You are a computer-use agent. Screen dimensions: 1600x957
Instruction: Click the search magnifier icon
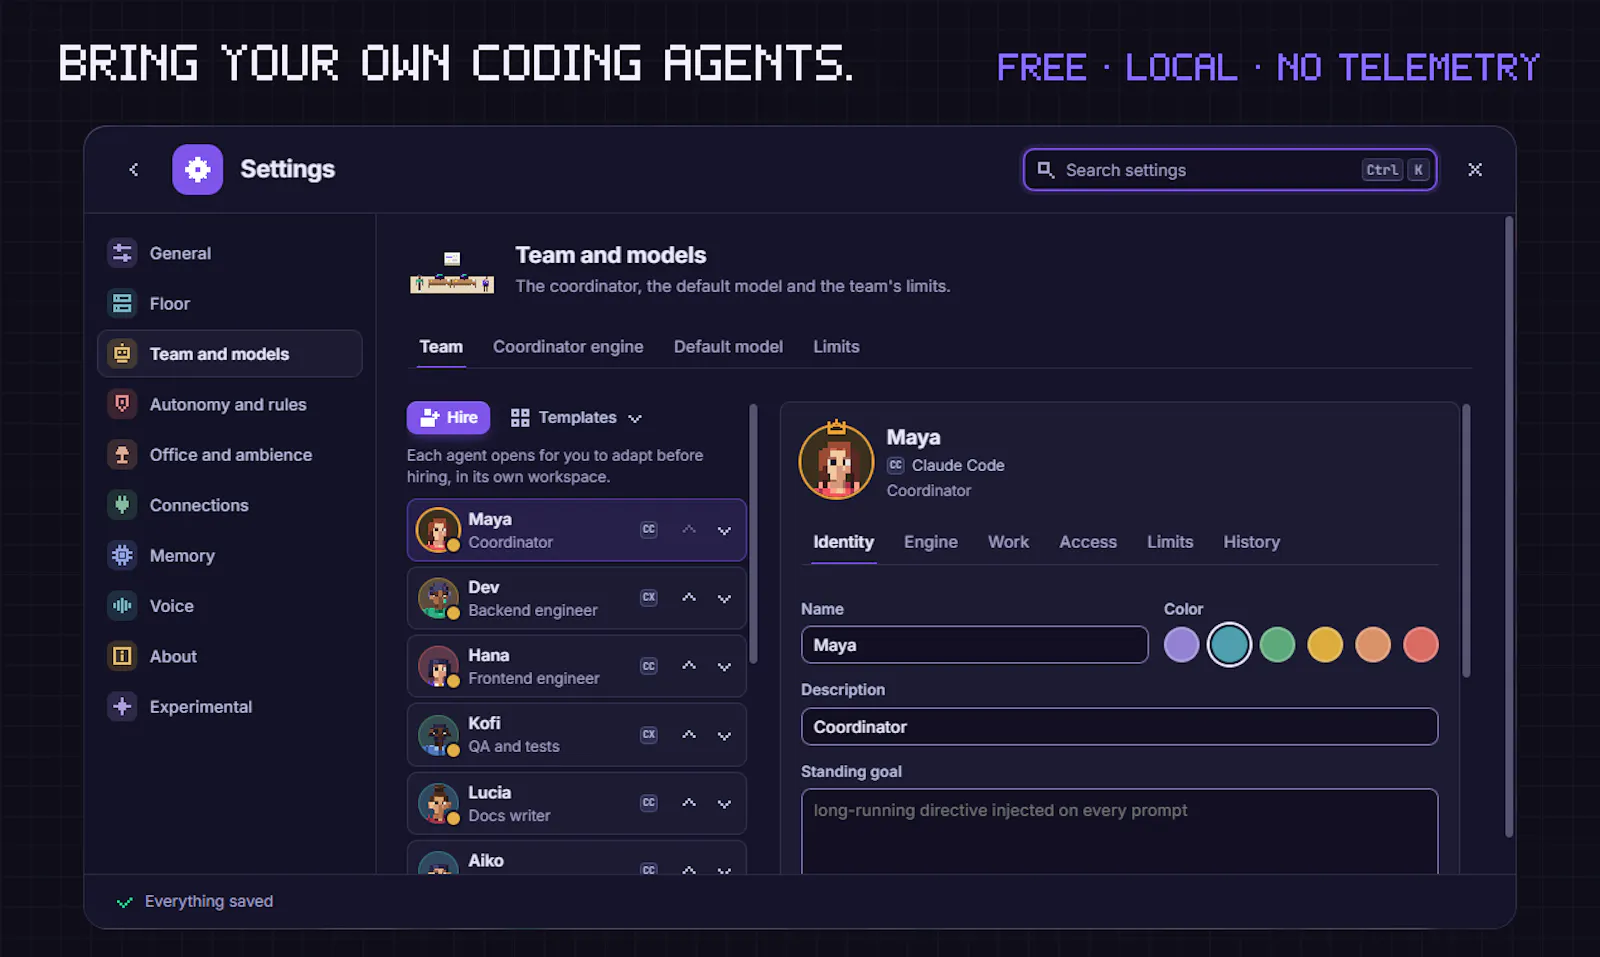pyautogui.click(x=1046, y=170)
